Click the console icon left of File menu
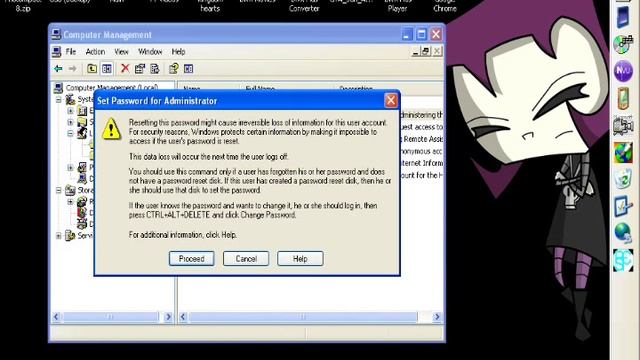Screen dimensions: 640x360 point(57,52)
